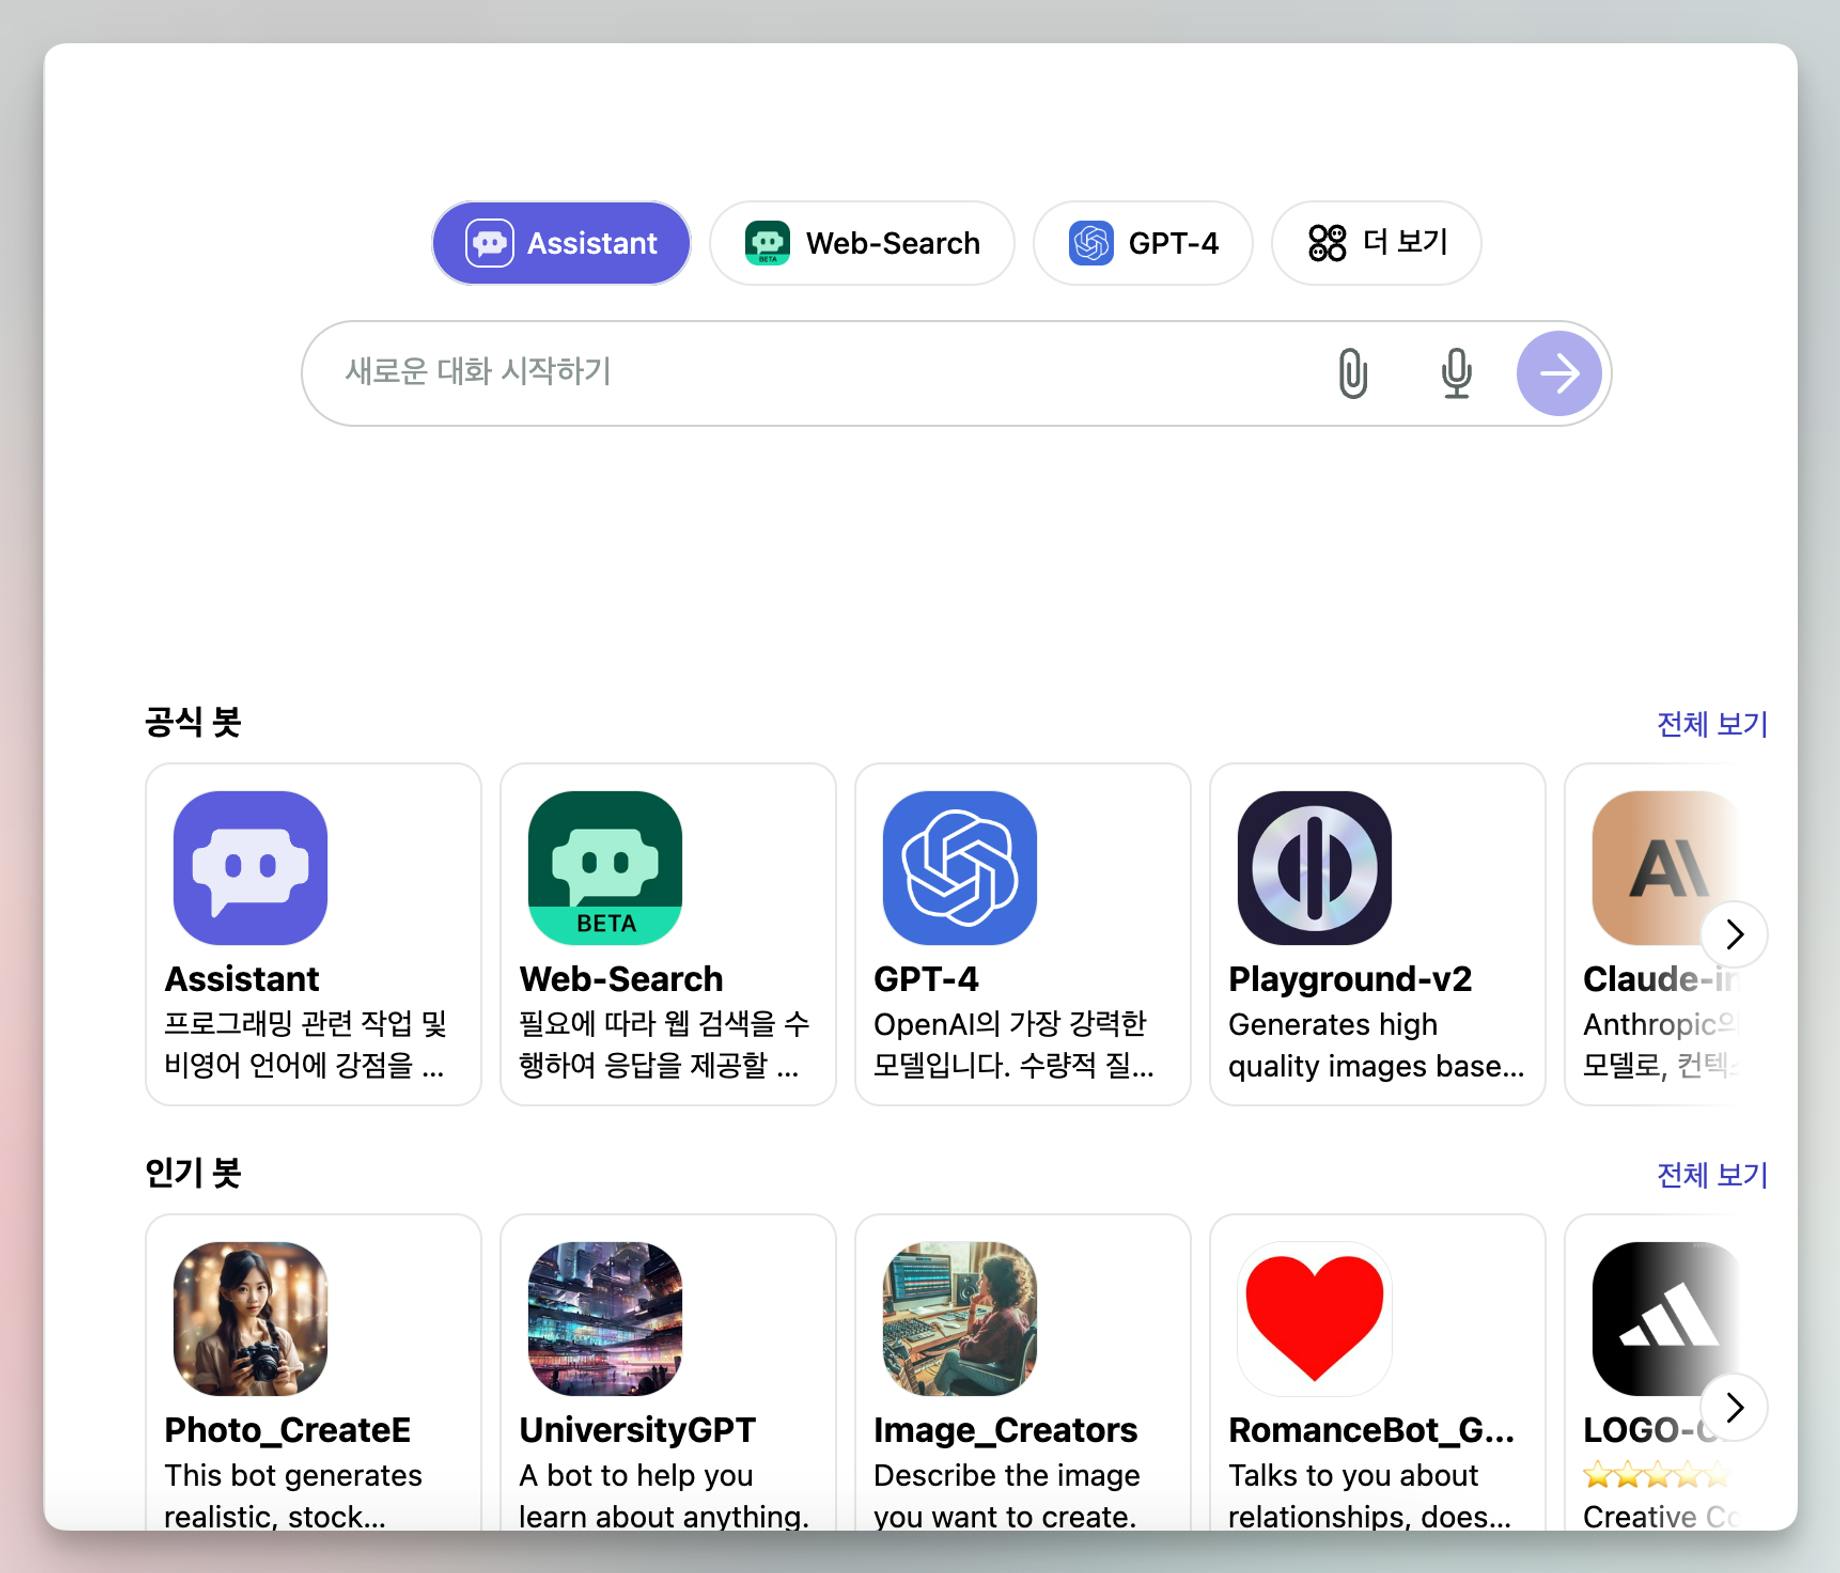Switch to the GPT-4 bot pill
Screen dimensions: 1840x1573
[x=1143, y=243]
